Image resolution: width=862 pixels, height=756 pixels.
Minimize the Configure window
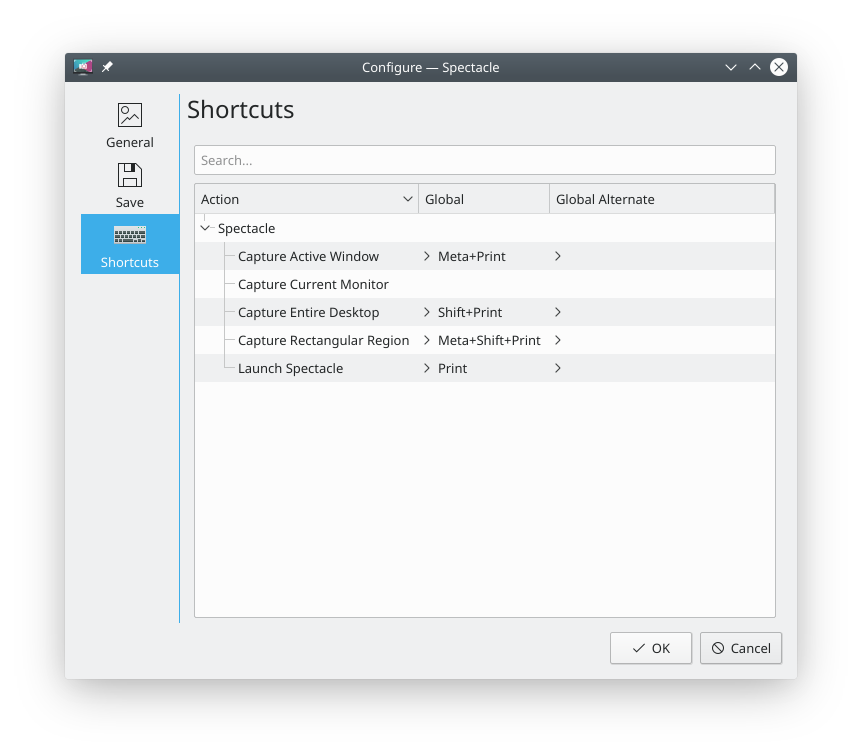tap(731, 67)
